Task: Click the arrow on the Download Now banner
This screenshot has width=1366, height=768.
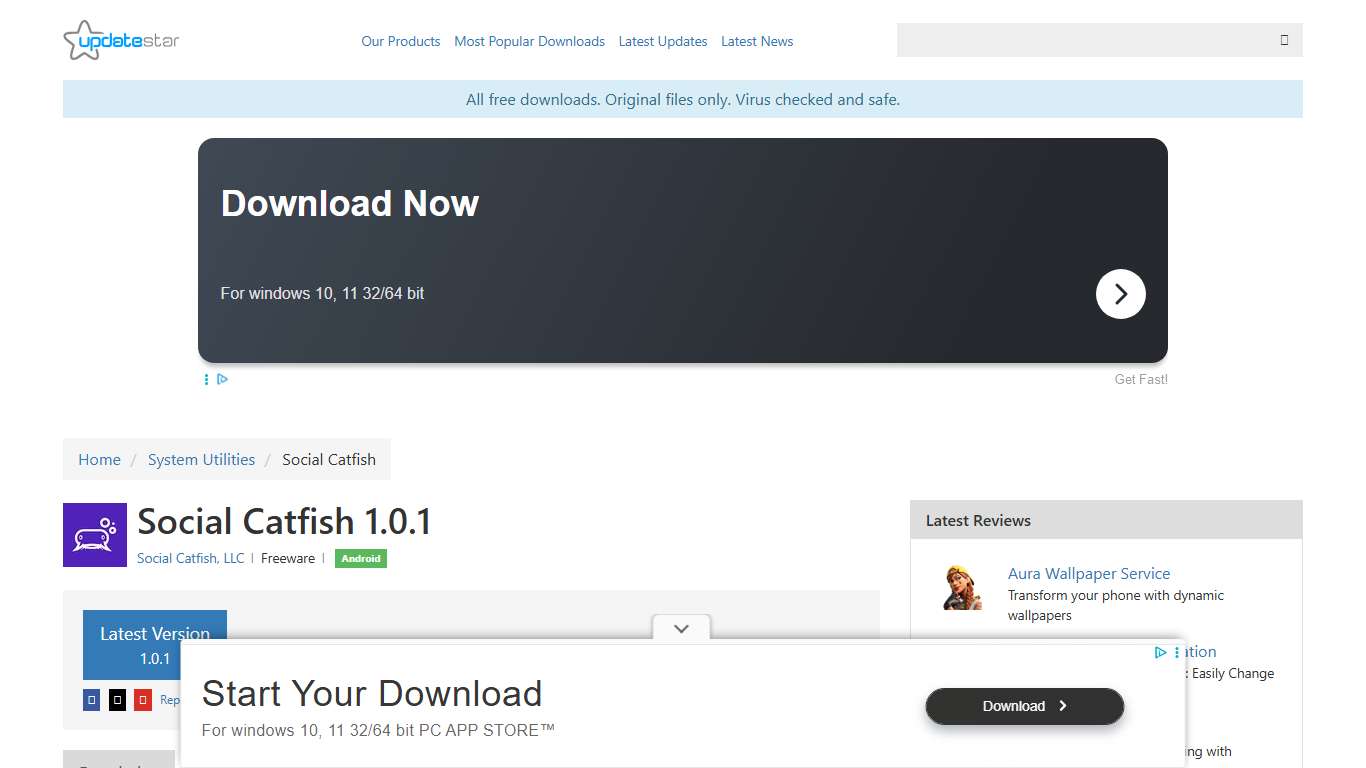Action: (x=1120, y=294)
